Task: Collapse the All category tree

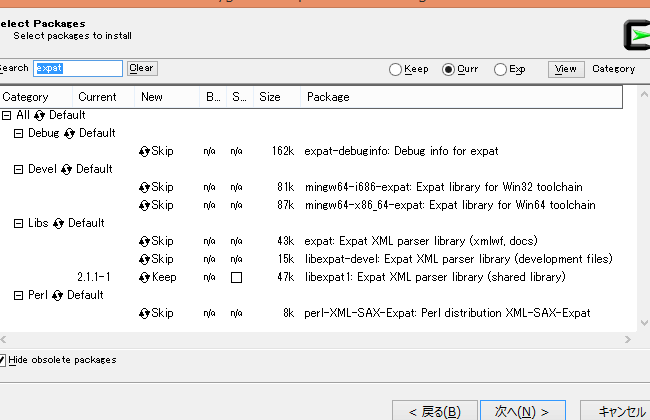Action: (x=7, y=115)
